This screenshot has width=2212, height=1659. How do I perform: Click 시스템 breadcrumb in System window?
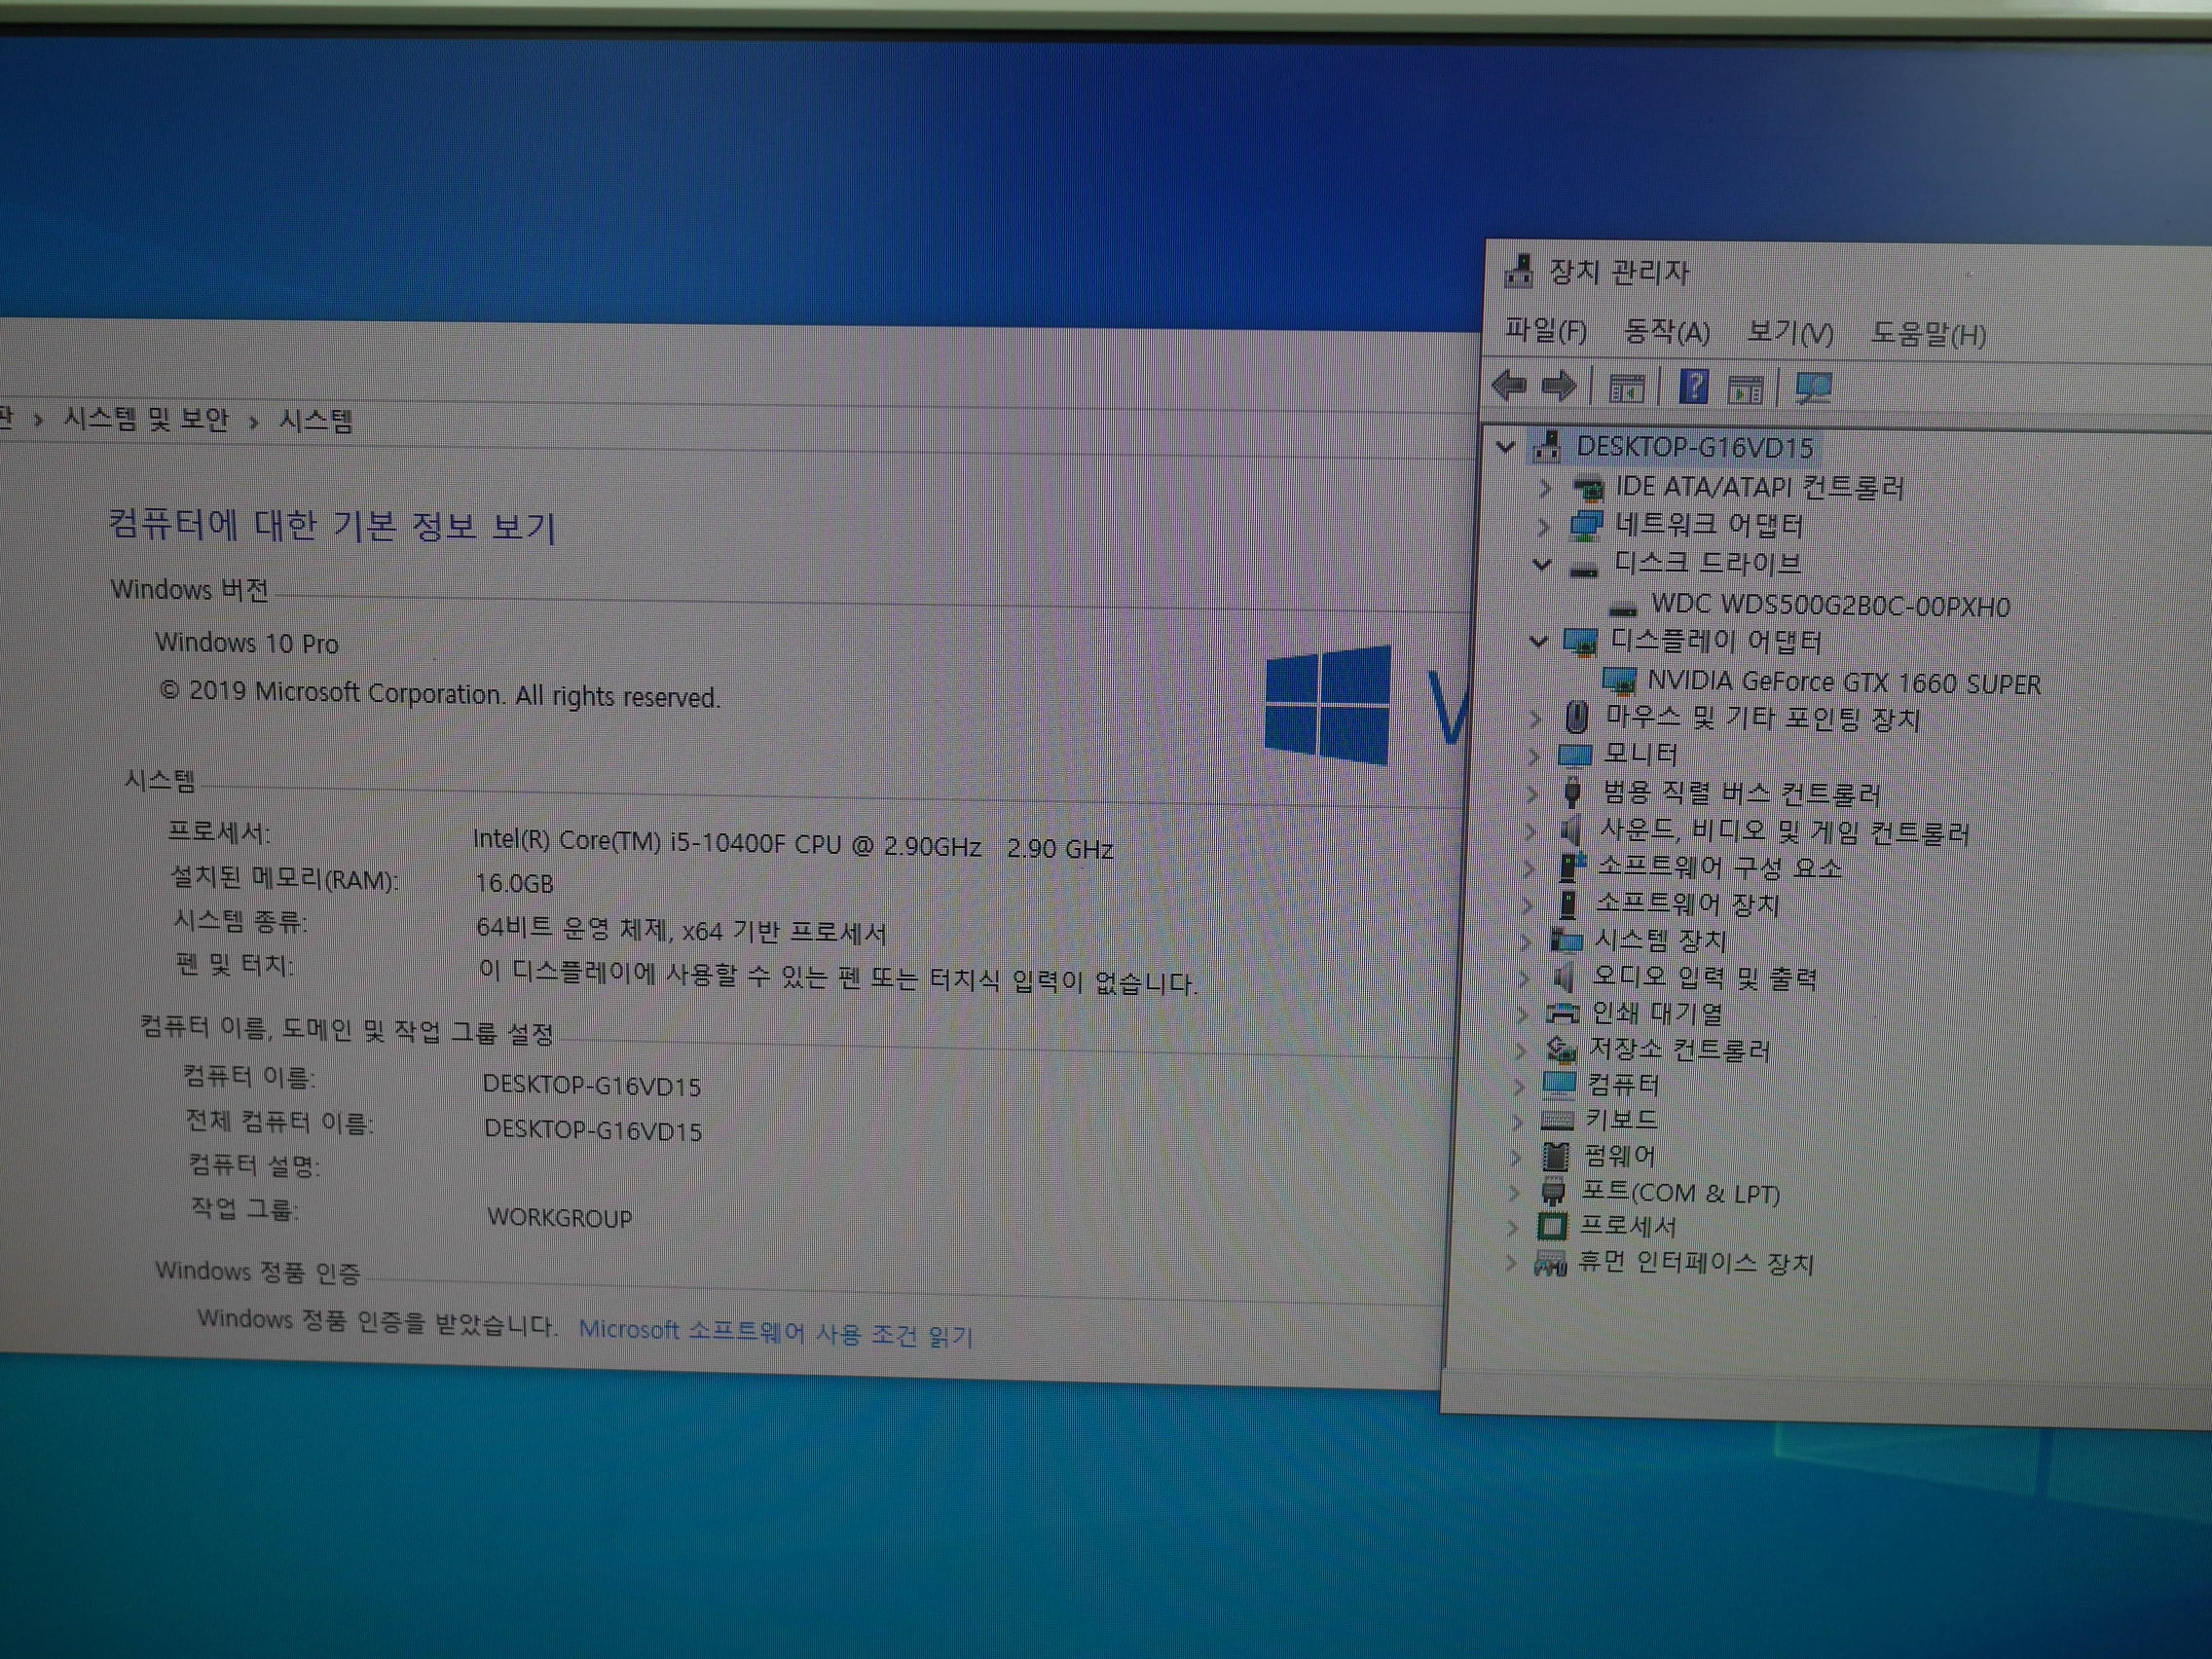coord(315,420)
